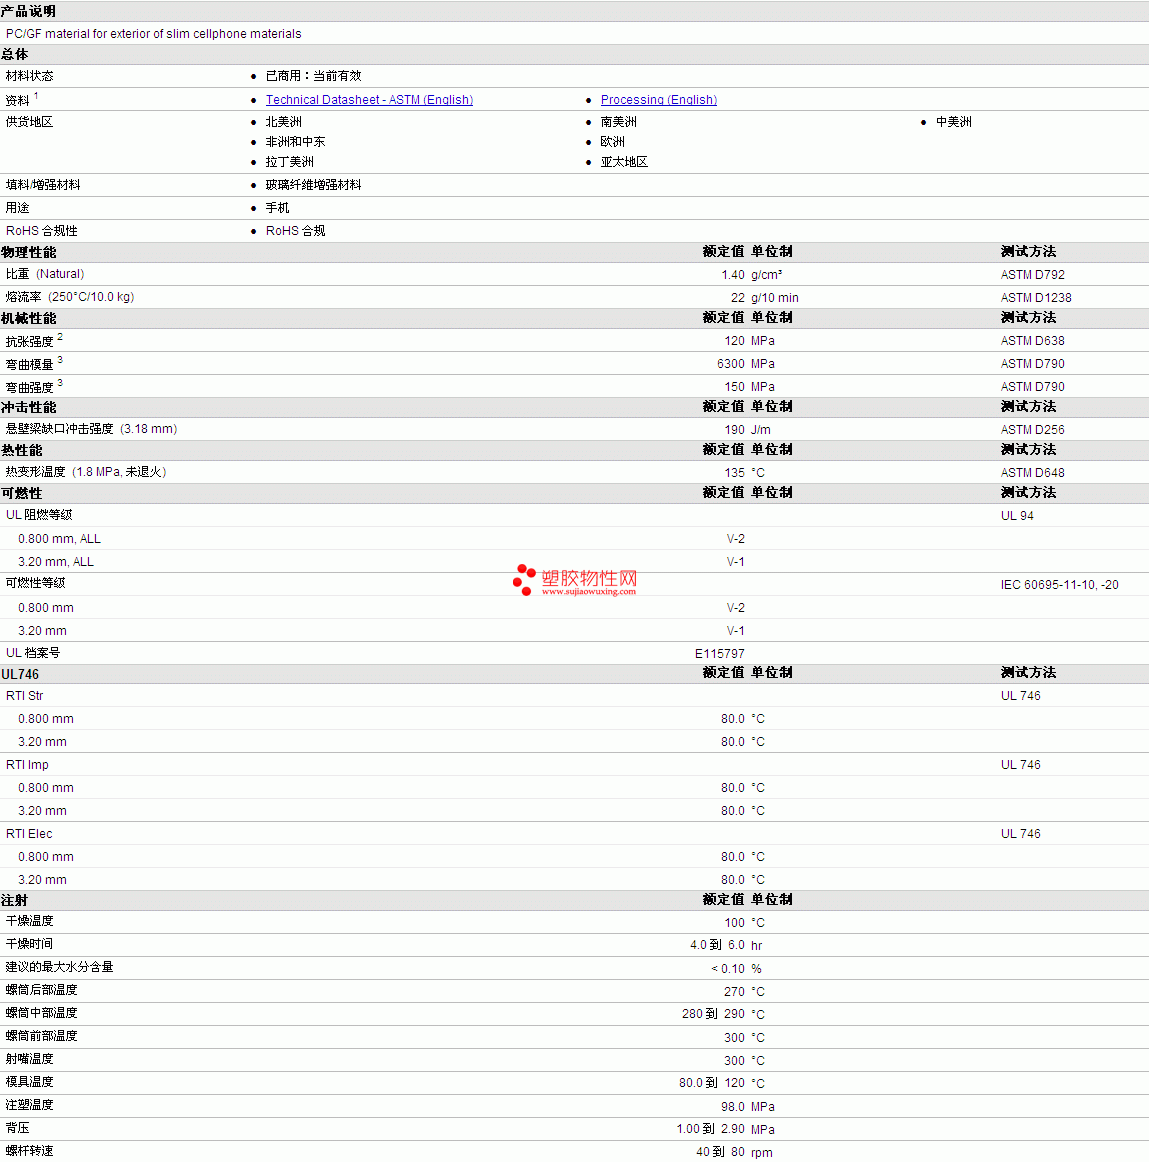Image resolution: width=1149 pixels, height=1162 pixels.
Task: Click the ASTM D256 test method
Action: pos(1033,430)
